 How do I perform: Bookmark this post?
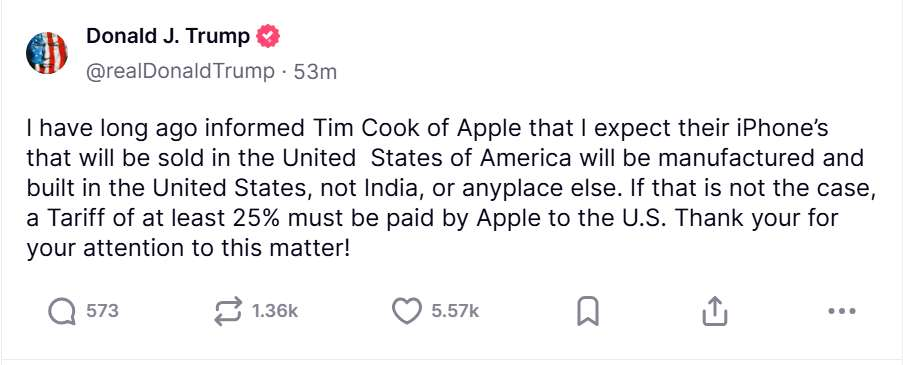(588, 312)
